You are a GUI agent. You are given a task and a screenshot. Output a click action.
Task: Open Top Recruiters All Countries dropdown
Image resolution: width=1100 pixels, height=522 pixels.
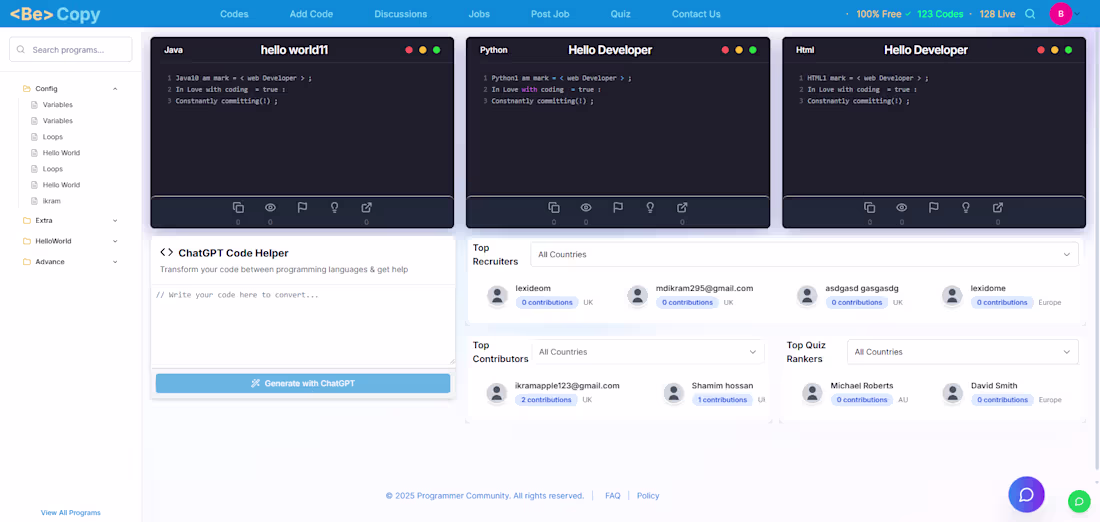point(804,255)
